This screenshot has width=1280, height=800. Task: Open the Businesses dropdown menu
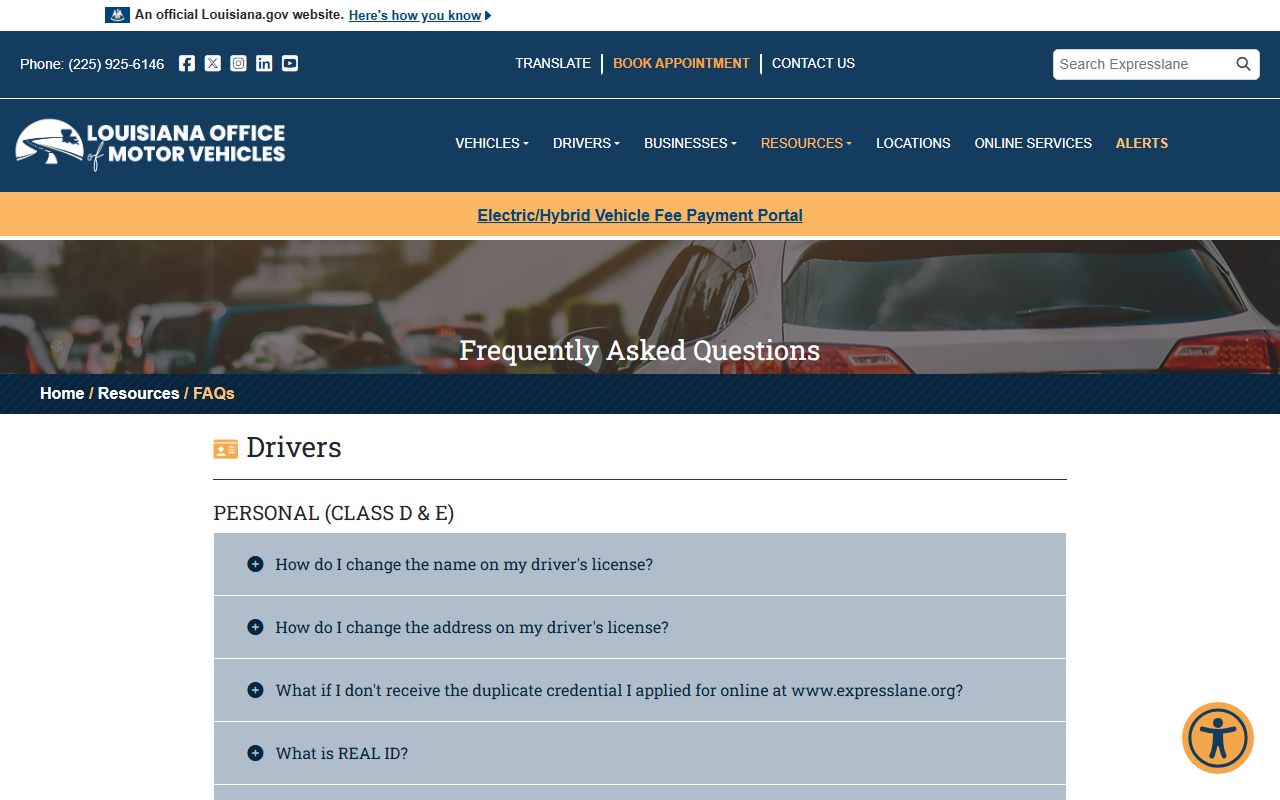click(690, 143)
